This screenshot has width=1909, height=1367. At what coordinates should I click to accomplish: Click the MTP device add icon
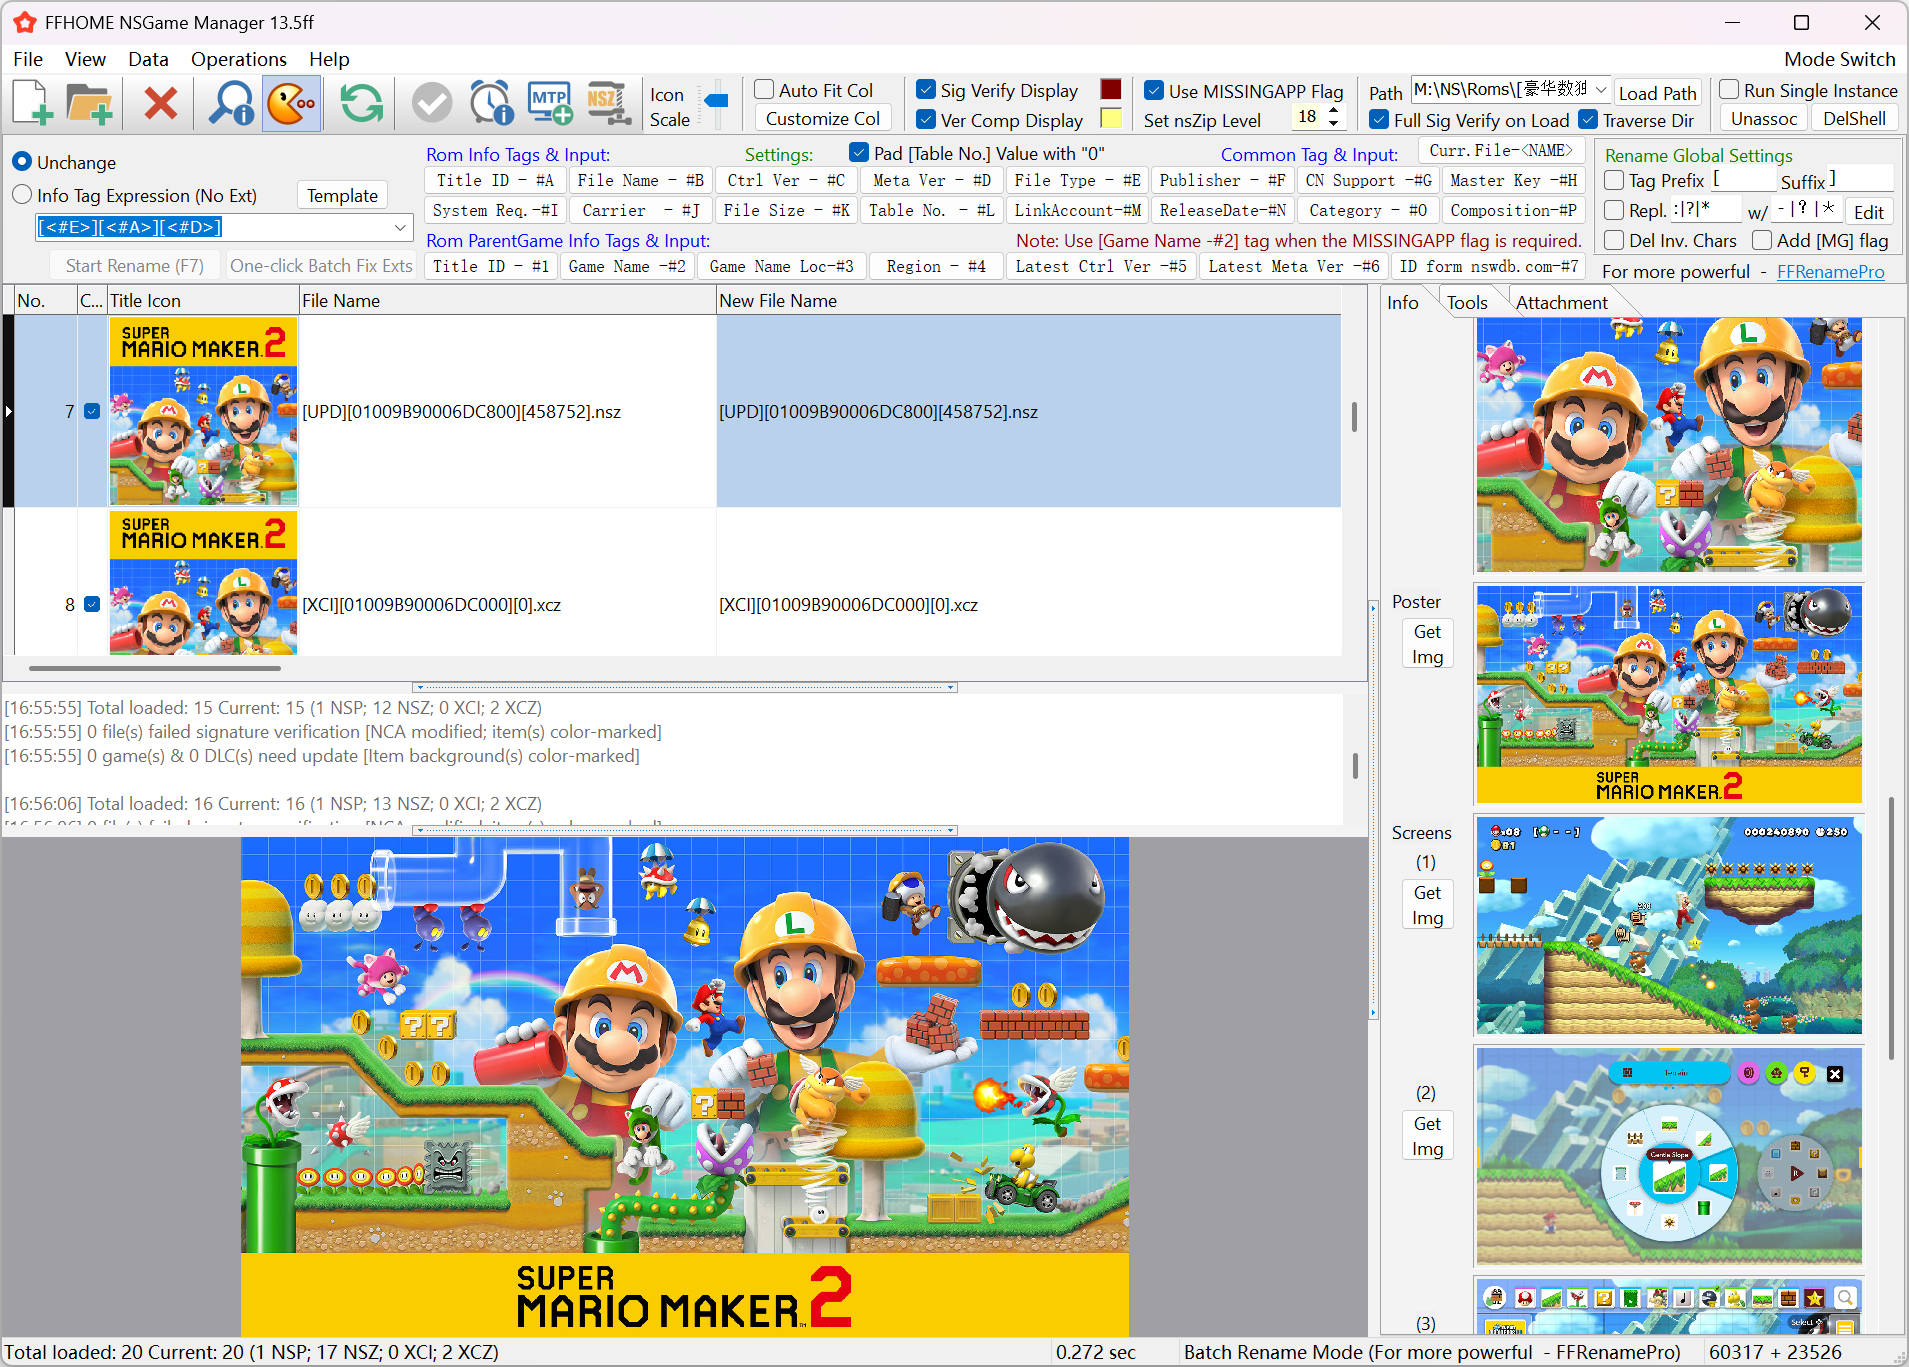pyautogui.click(x=550, y=103)
